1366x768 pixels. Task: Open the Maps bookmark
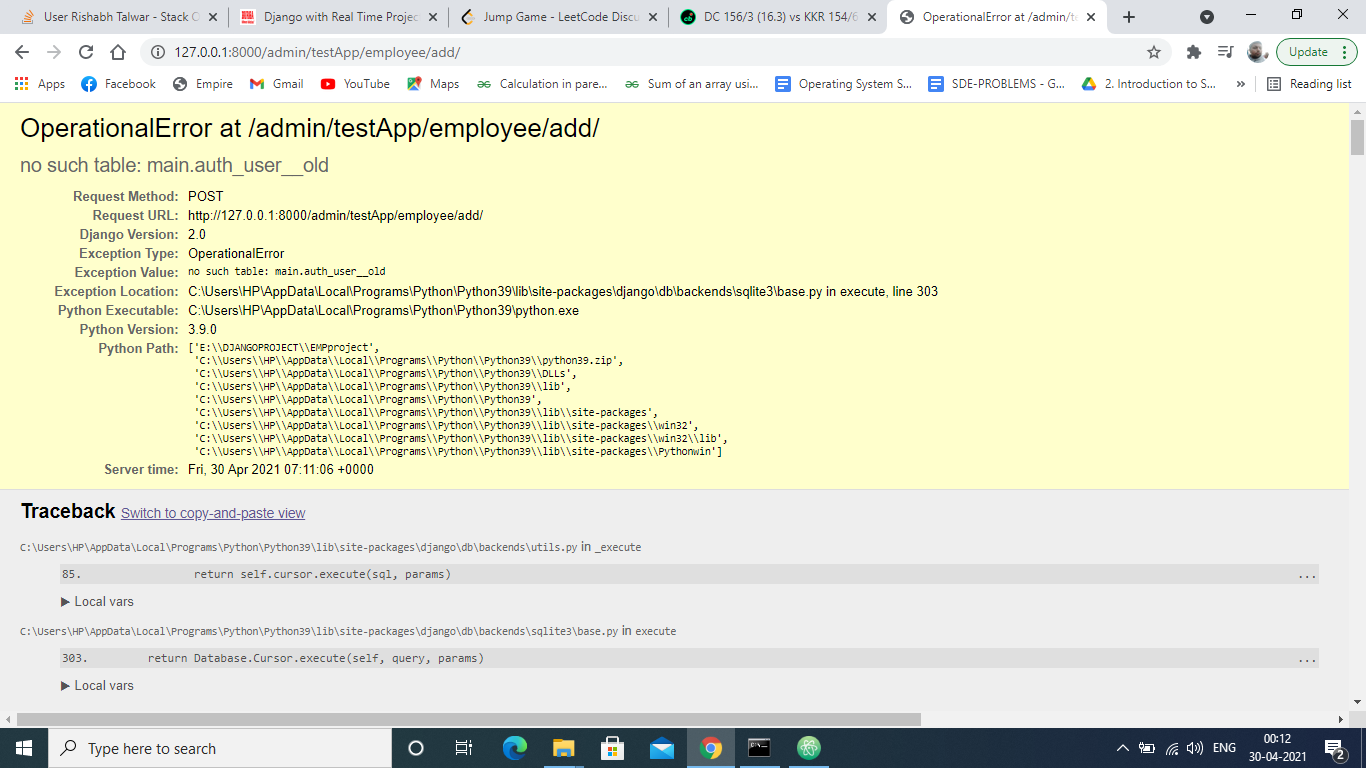433,84
